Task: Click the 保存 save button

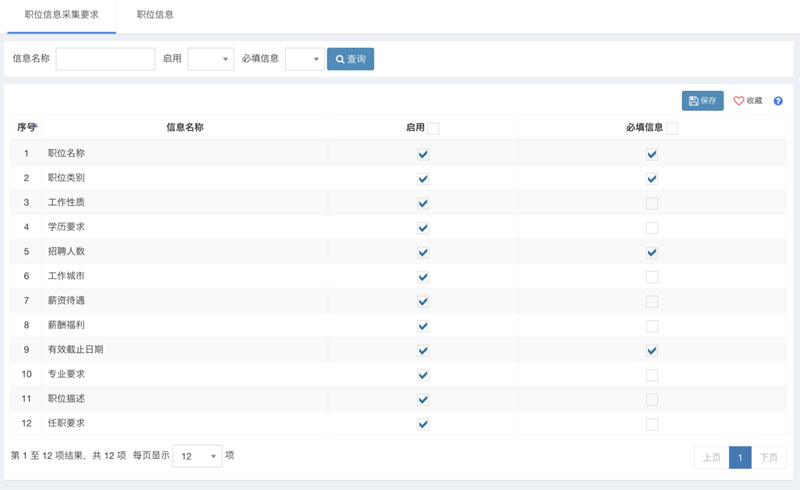Action: (702, 101)
